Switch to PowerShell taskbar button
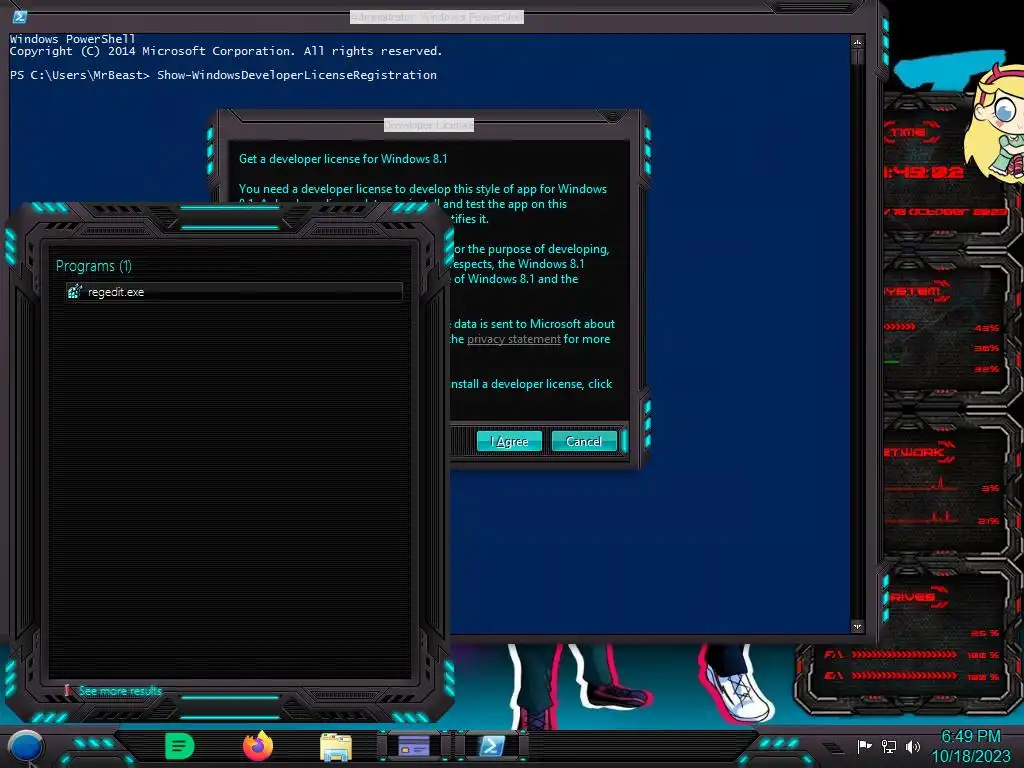The width and height of the screenshot is (1024, 768). click(491, 746)
